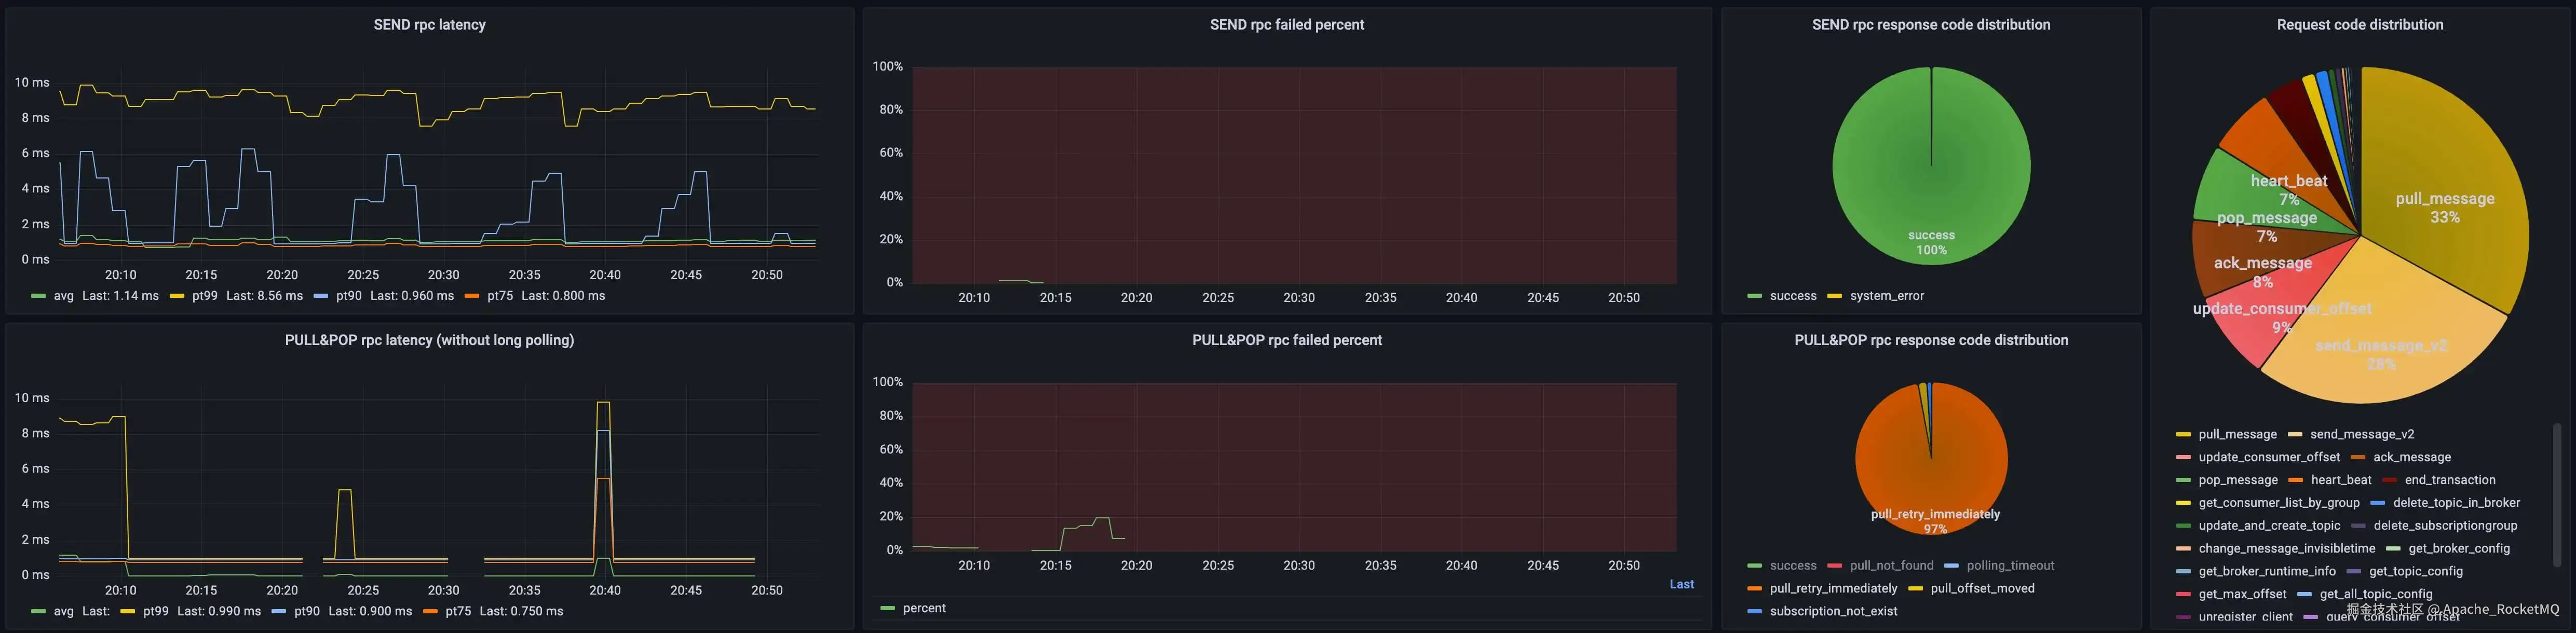Toggle the system_error legend entry
The height and width of the screenshot is (633, 2576).
tap(1886, 296)
